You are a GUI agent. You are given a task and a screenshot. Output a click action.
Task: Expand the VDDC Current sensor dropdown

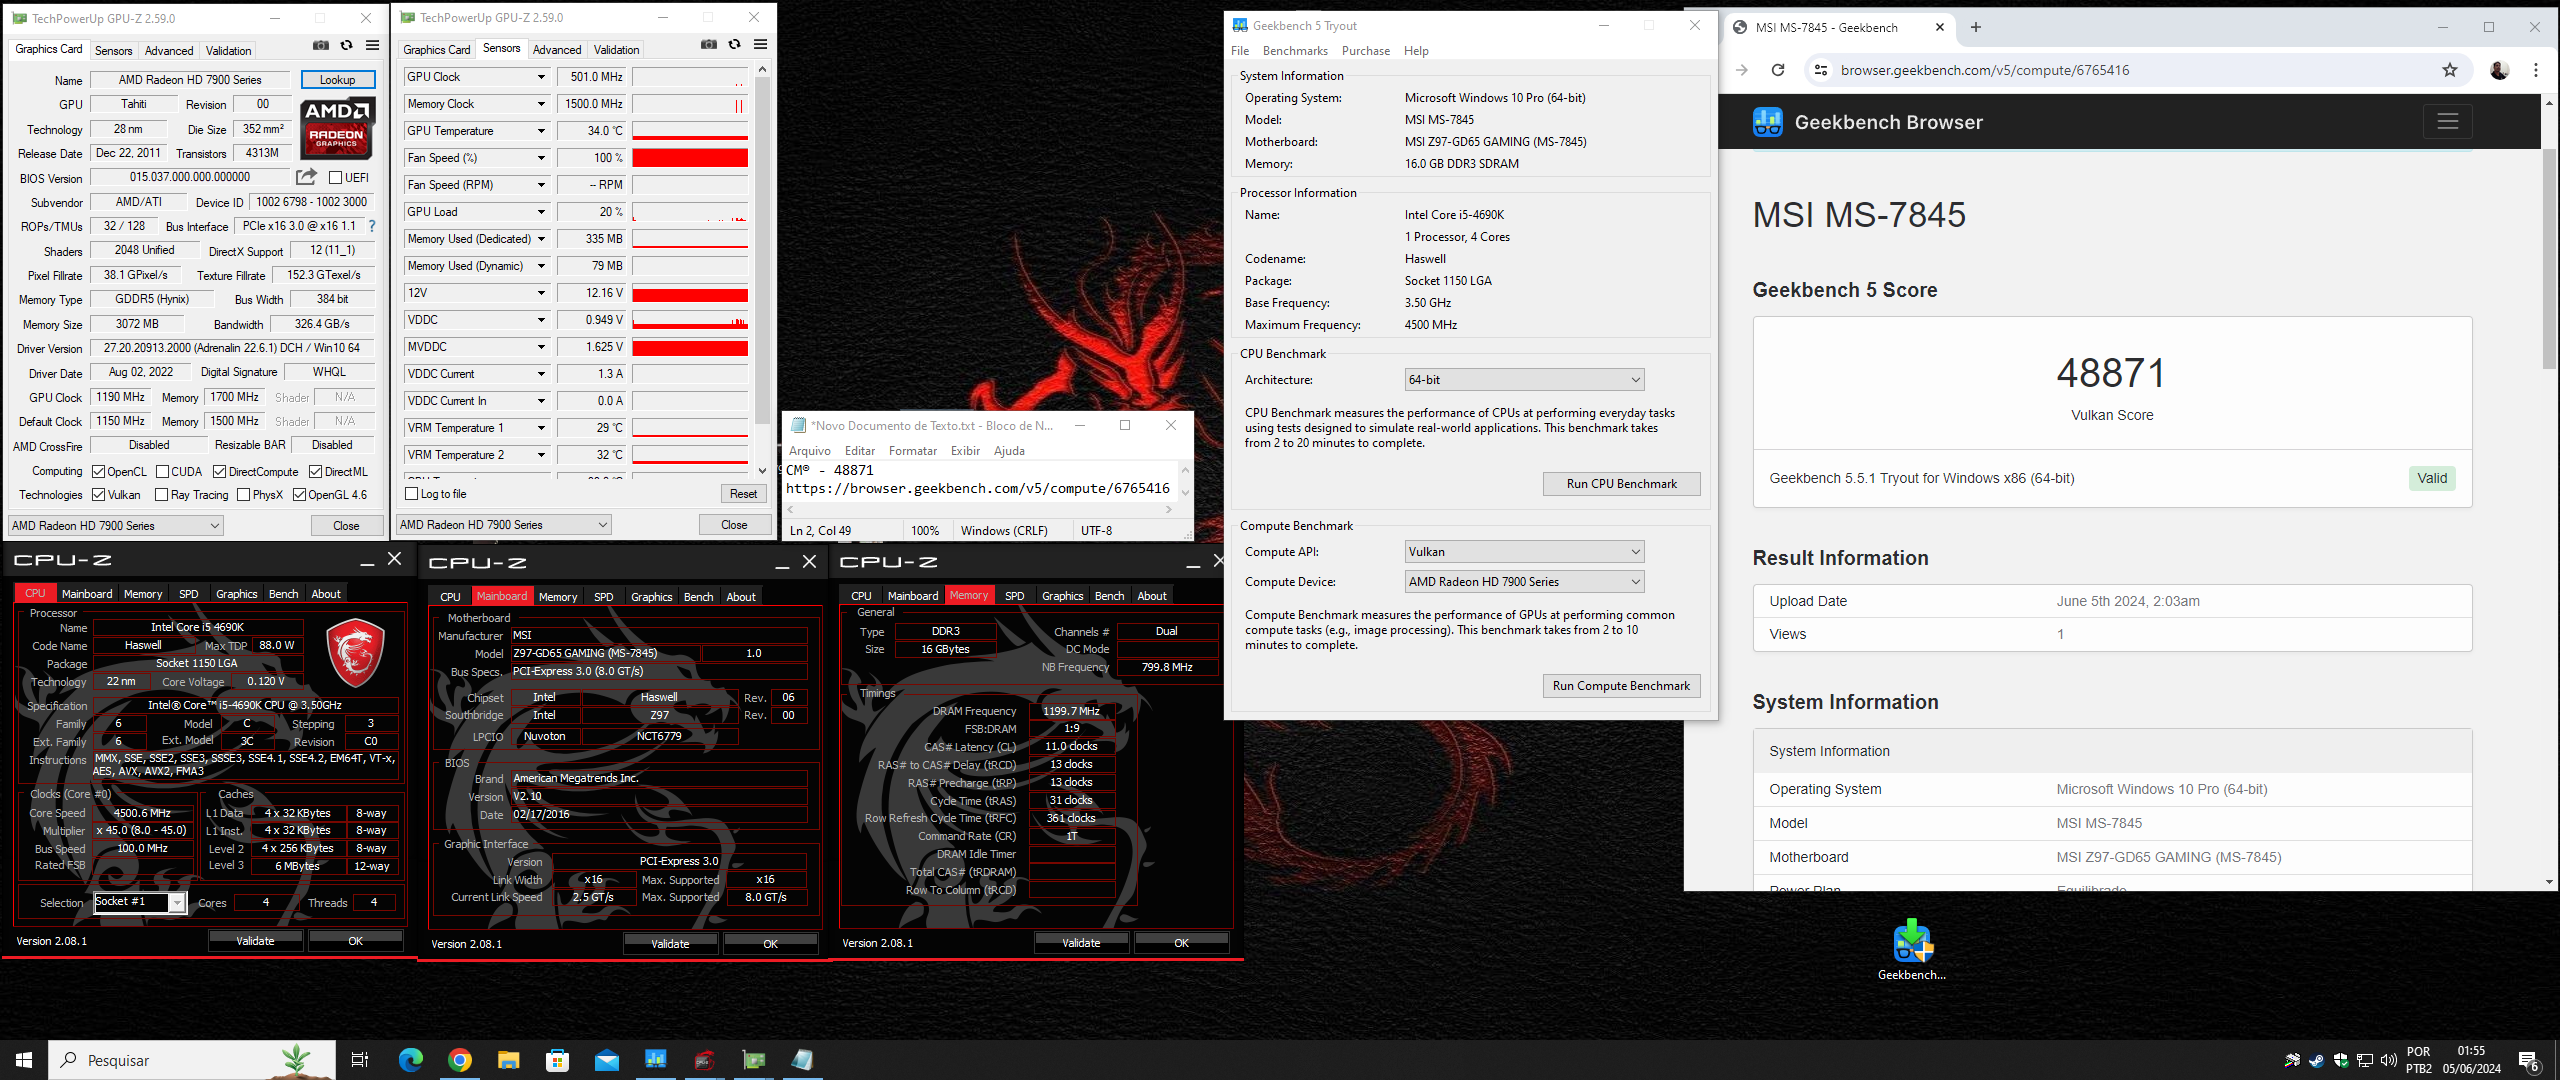pos(541,374)
